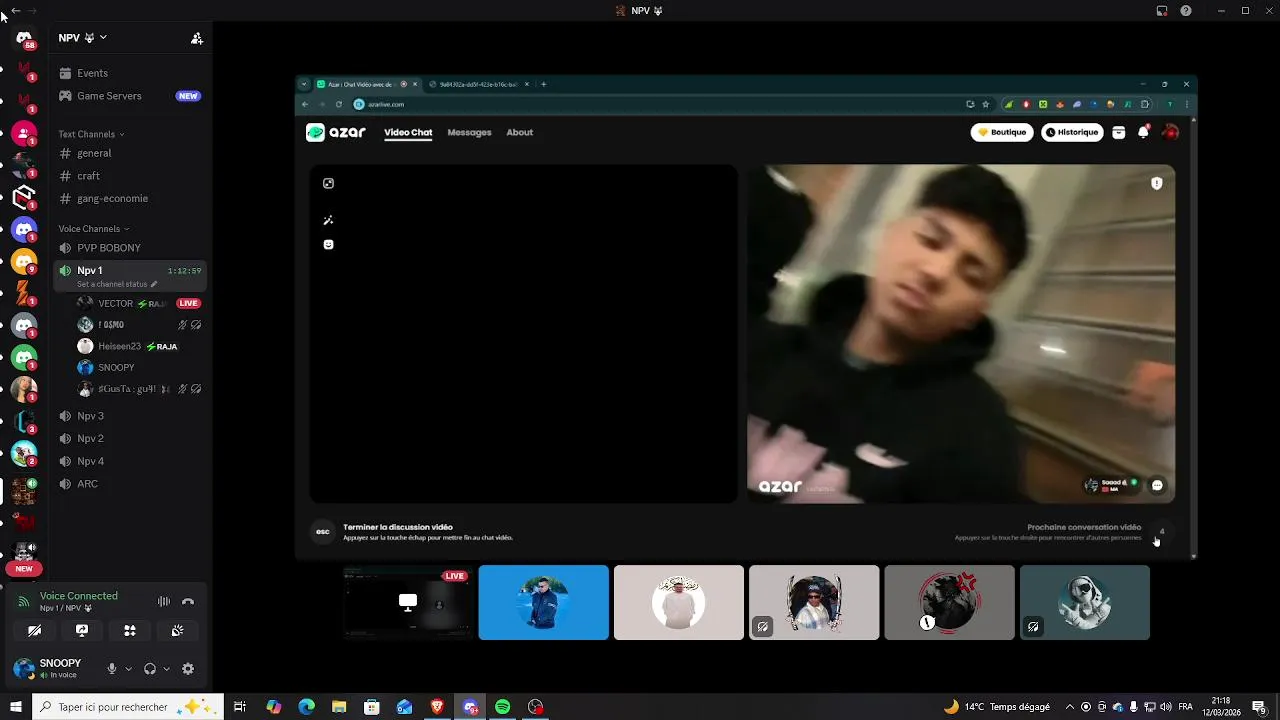Join Npv 4 voice channel
1280x720 pixels.
point(130,461)
